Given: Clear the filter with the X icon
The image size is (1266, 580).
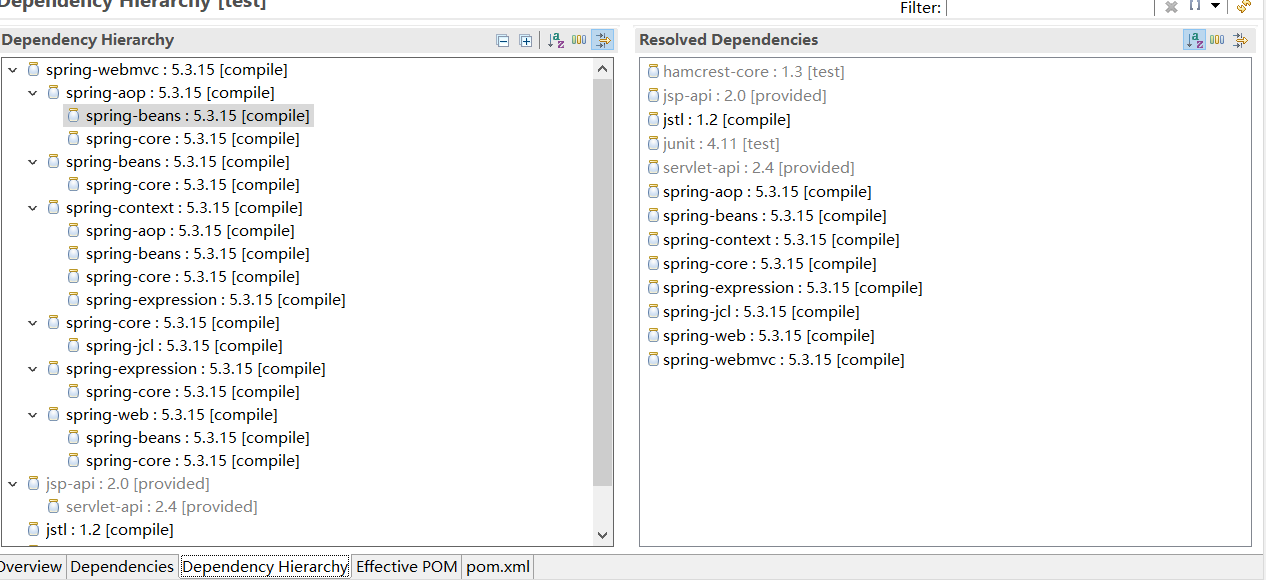Looking at the screenshot, I should pos(1171,7).
